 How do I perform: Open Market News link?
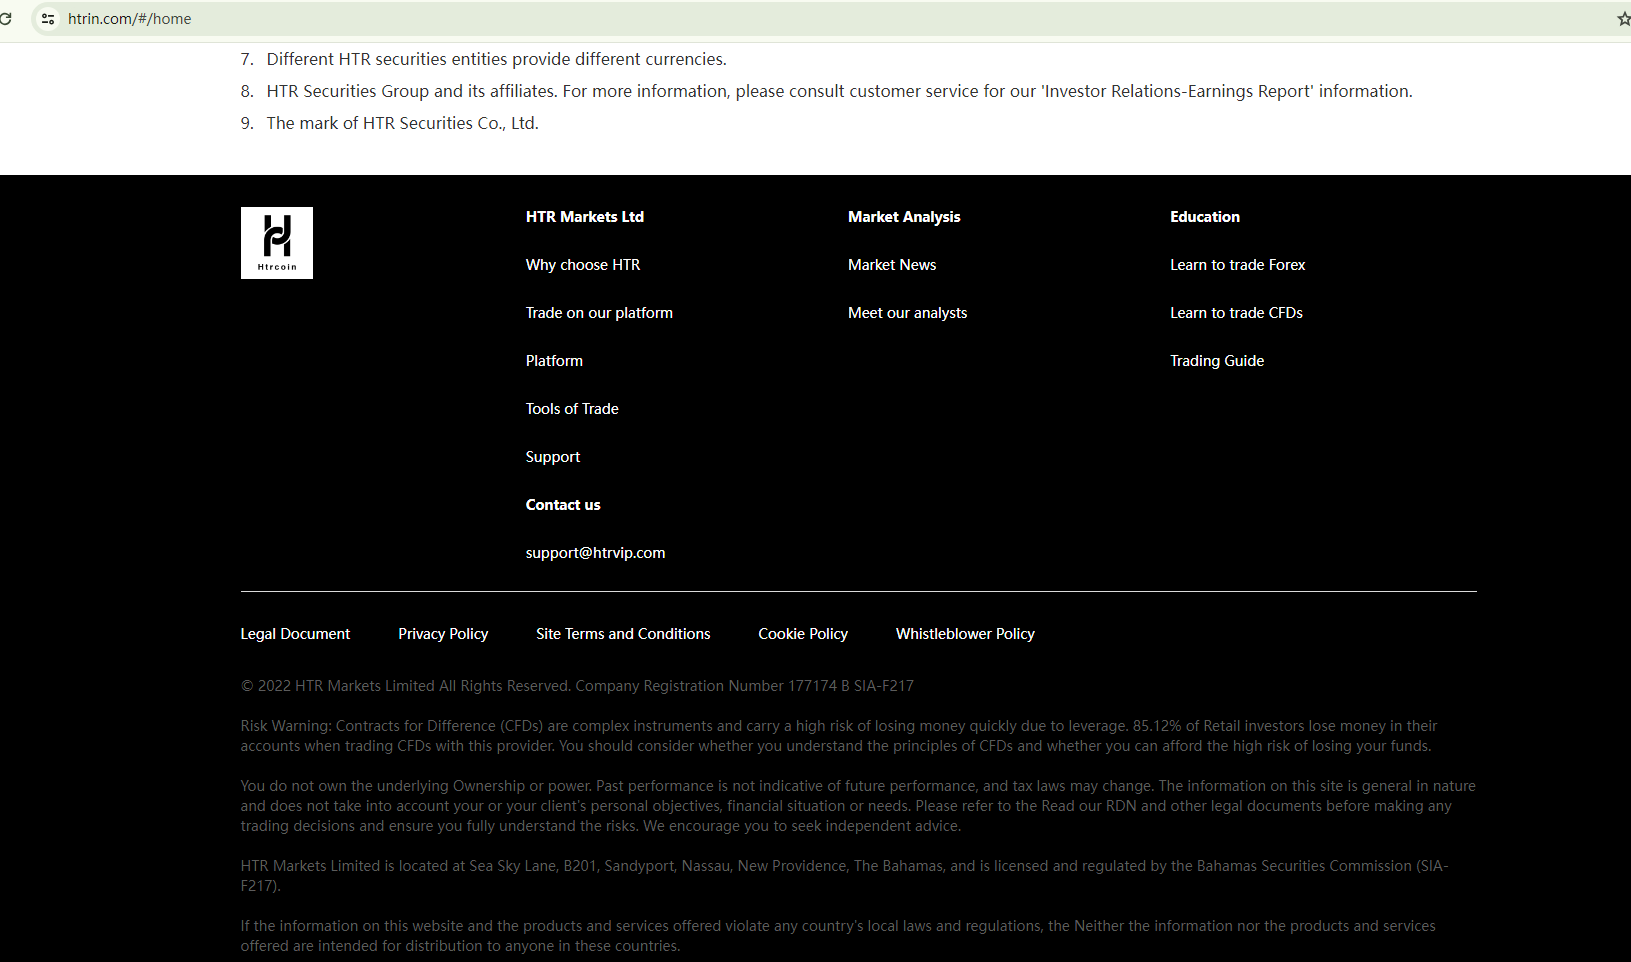891,265
